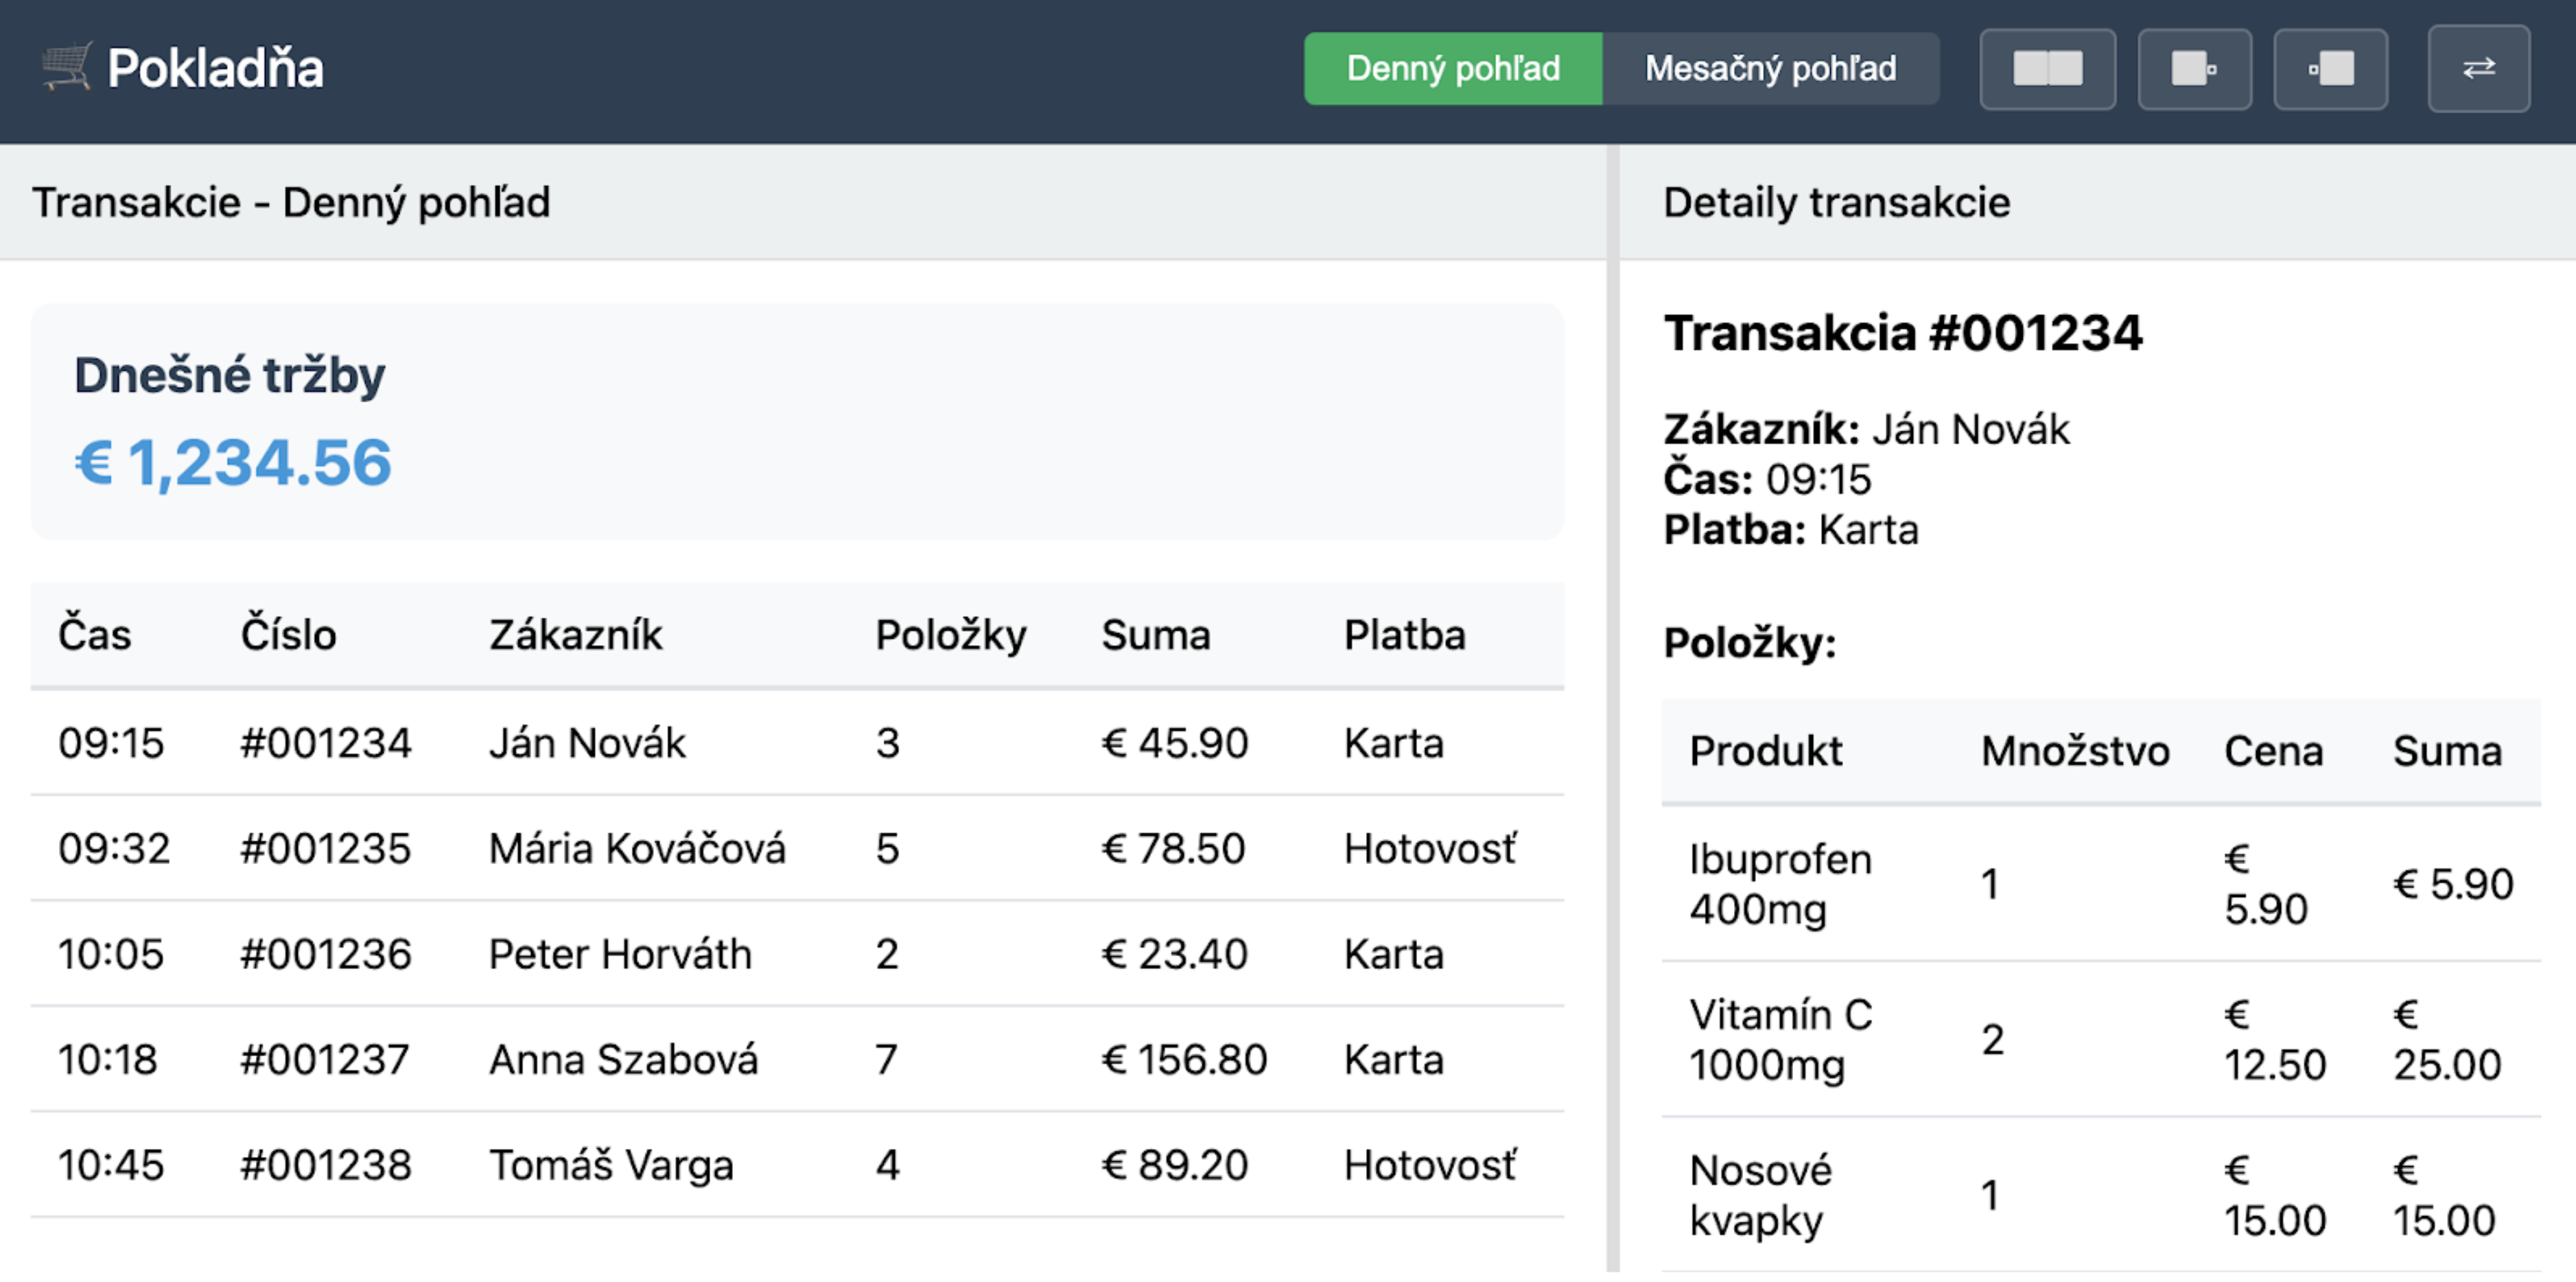The height and width of the screenshot is (1282, 2576).
Task: Select the split dual-panel layout icon
Action: click(2046, 67)
